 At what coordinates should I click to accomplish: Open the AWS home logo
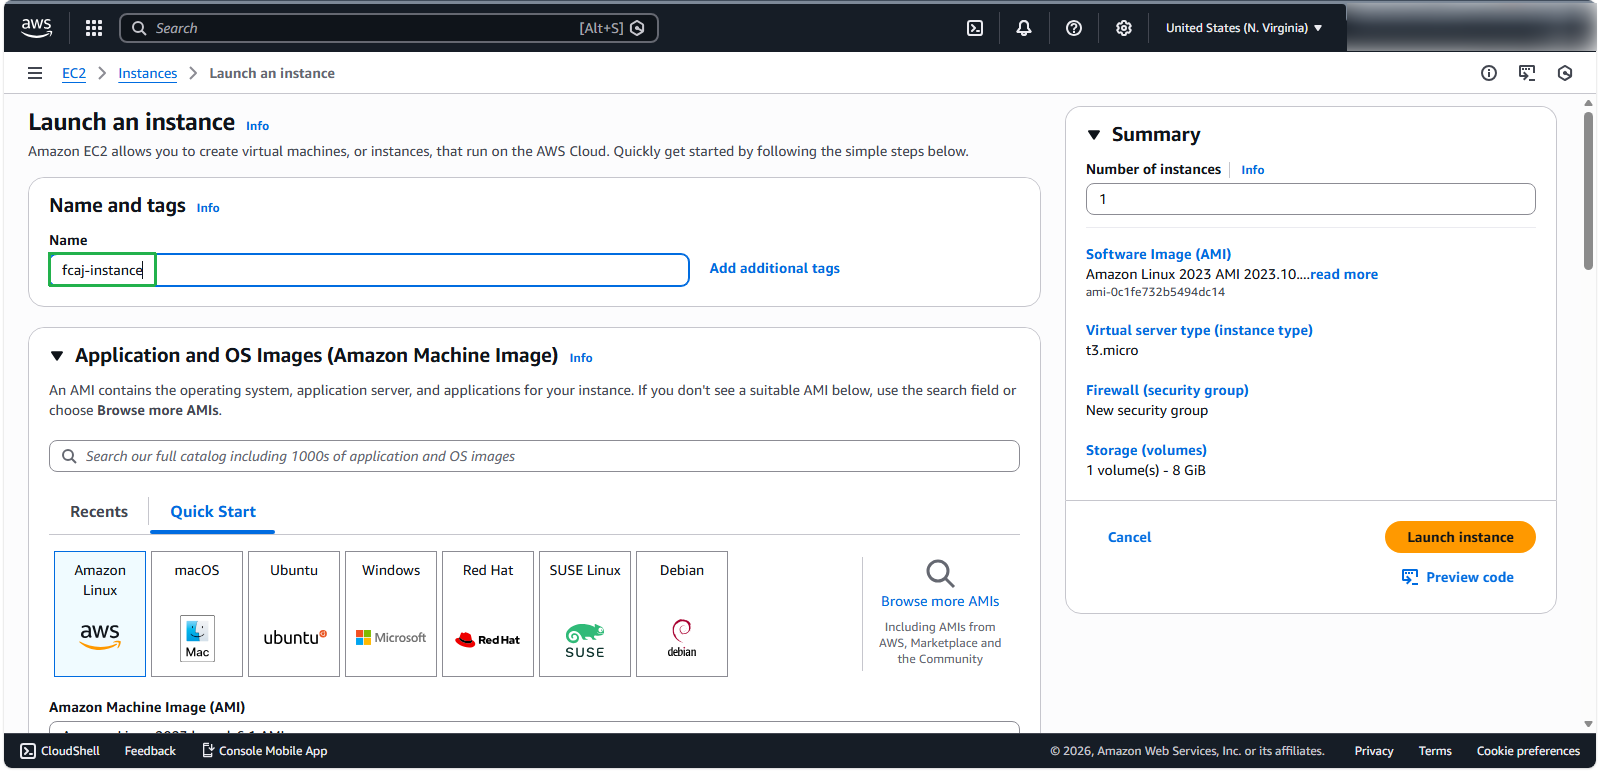pyautogui.click(x=37, y=28)
